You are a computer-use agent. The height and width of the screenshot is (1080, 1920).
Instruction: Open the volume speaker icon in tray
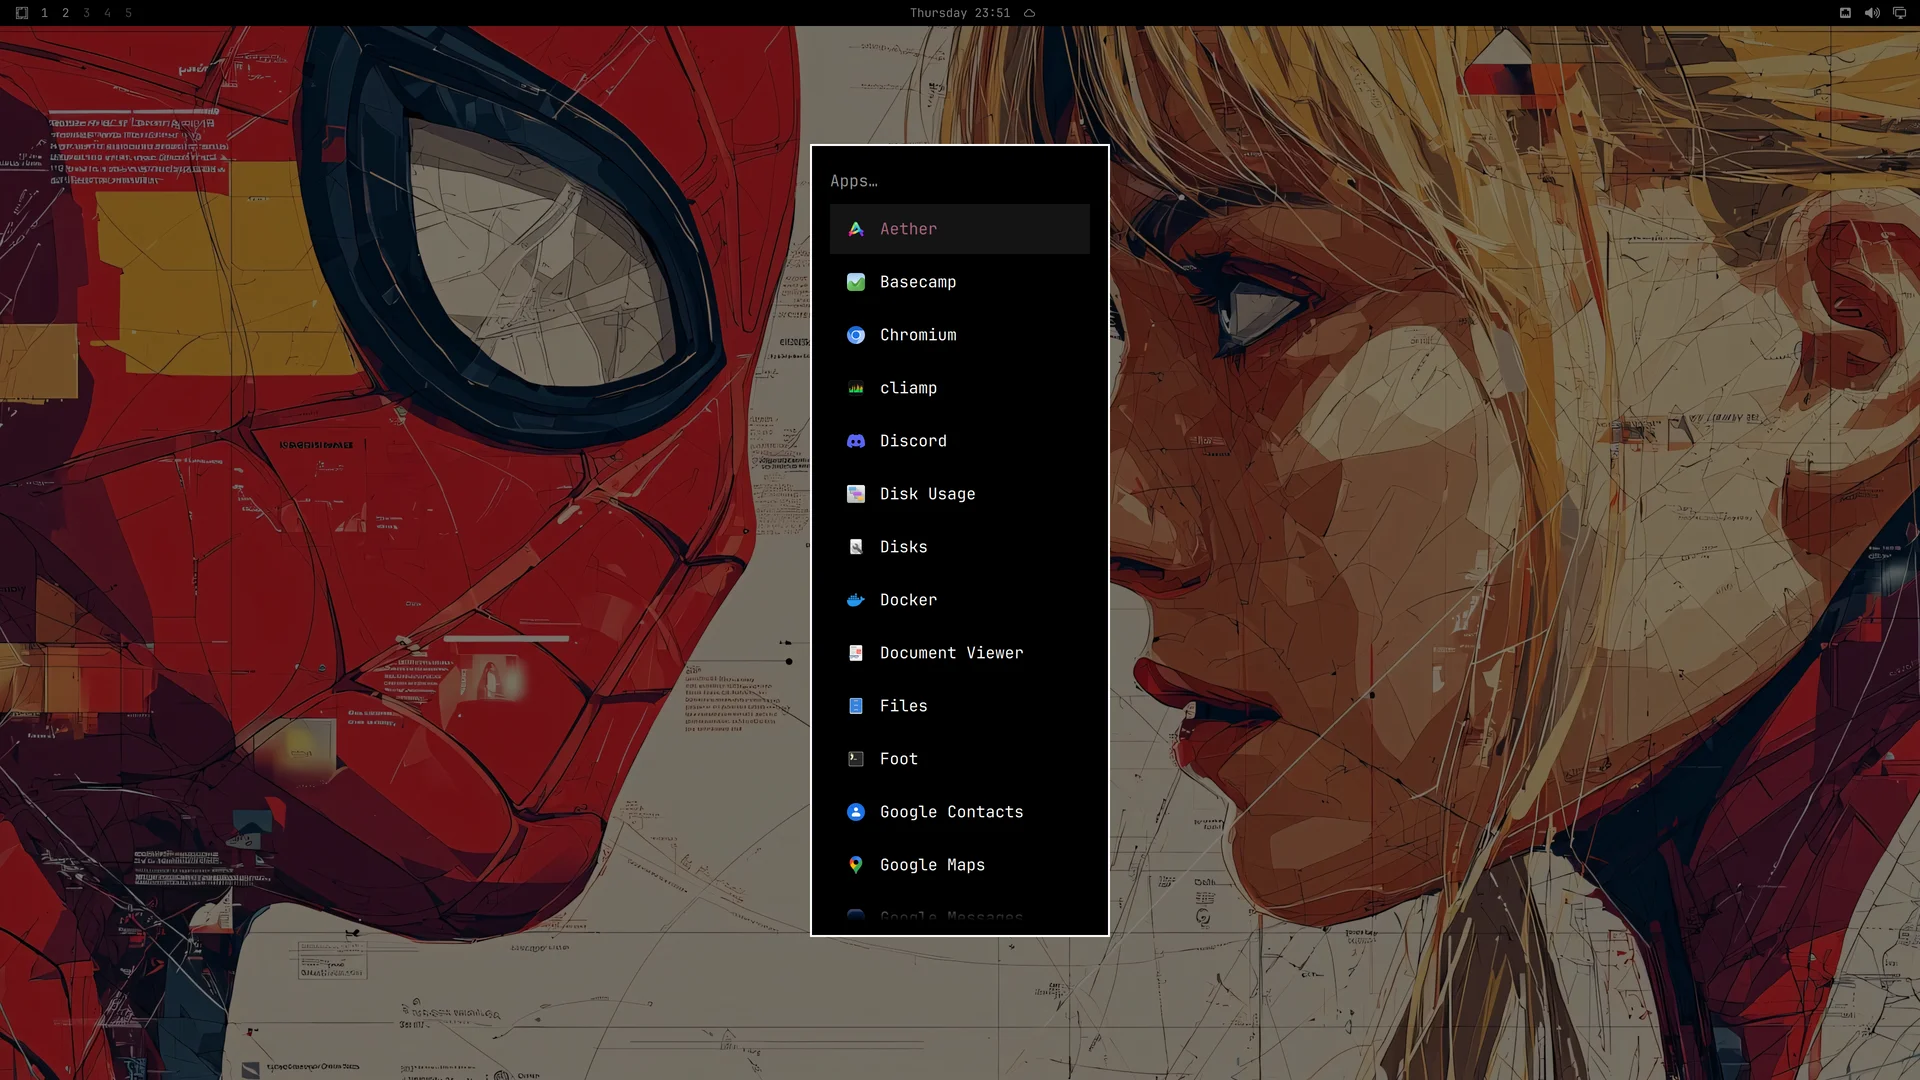pyautogui.click(x=1872, y=13)
